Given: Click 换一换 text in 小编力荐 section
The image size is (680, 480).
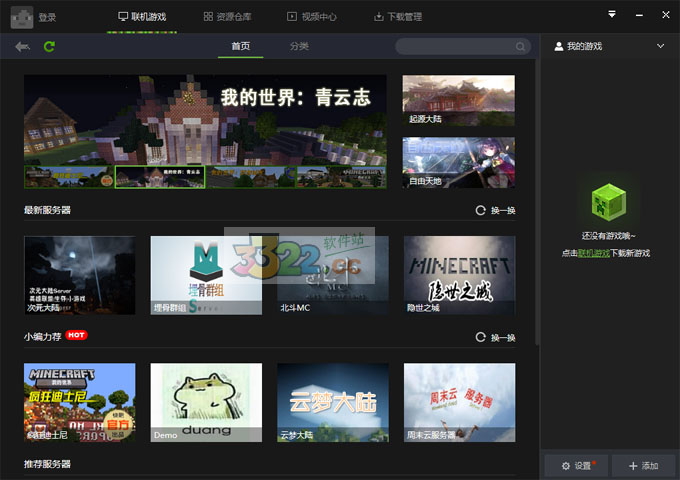Looking at the screenshot, I should (503, 337).
